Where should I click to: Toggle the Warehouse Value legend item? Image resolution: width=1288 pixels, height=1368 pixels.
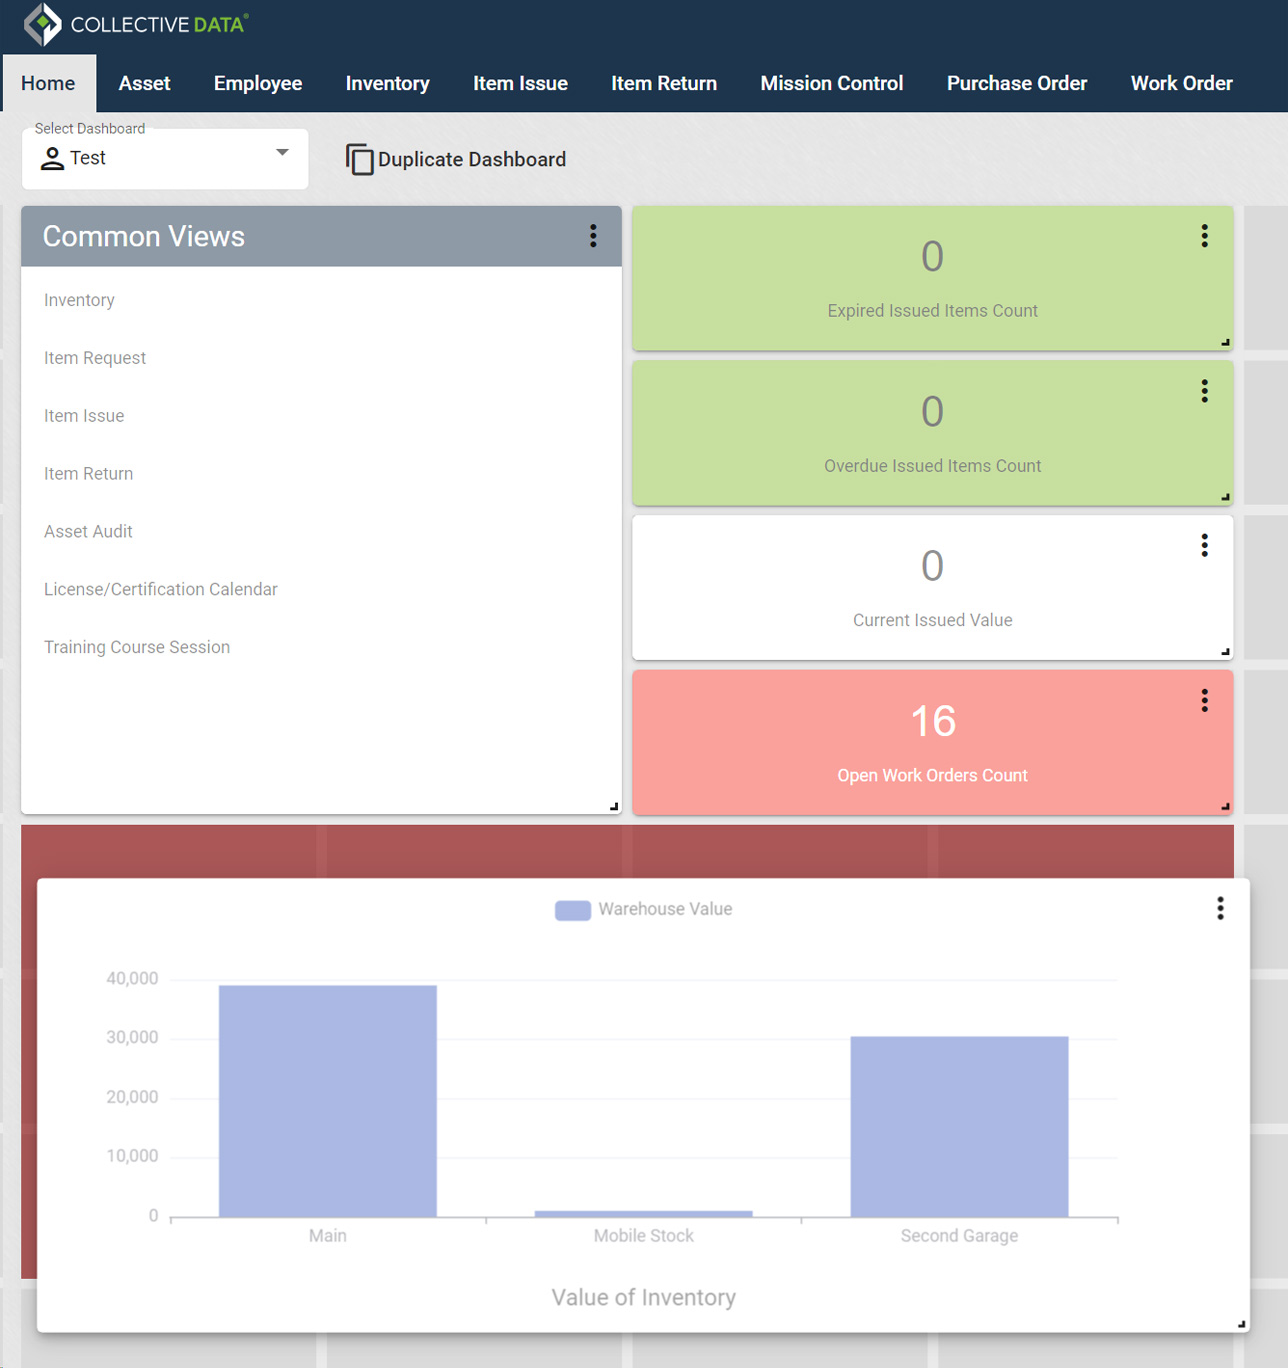click(644, 909)
